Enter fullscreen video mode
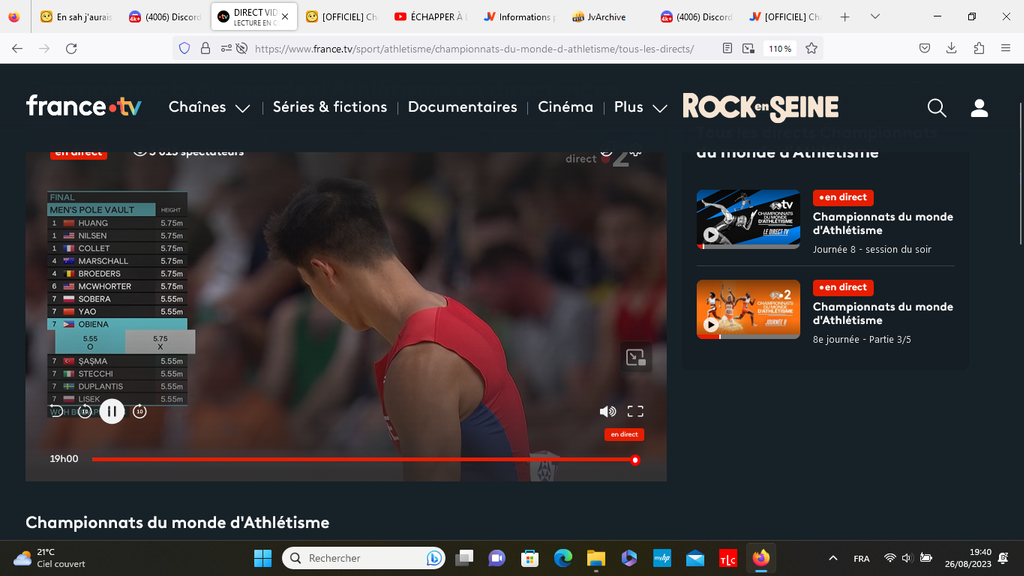Image resolution: width=1024 pixels, height=576 pixels. (x=635, y=411)
